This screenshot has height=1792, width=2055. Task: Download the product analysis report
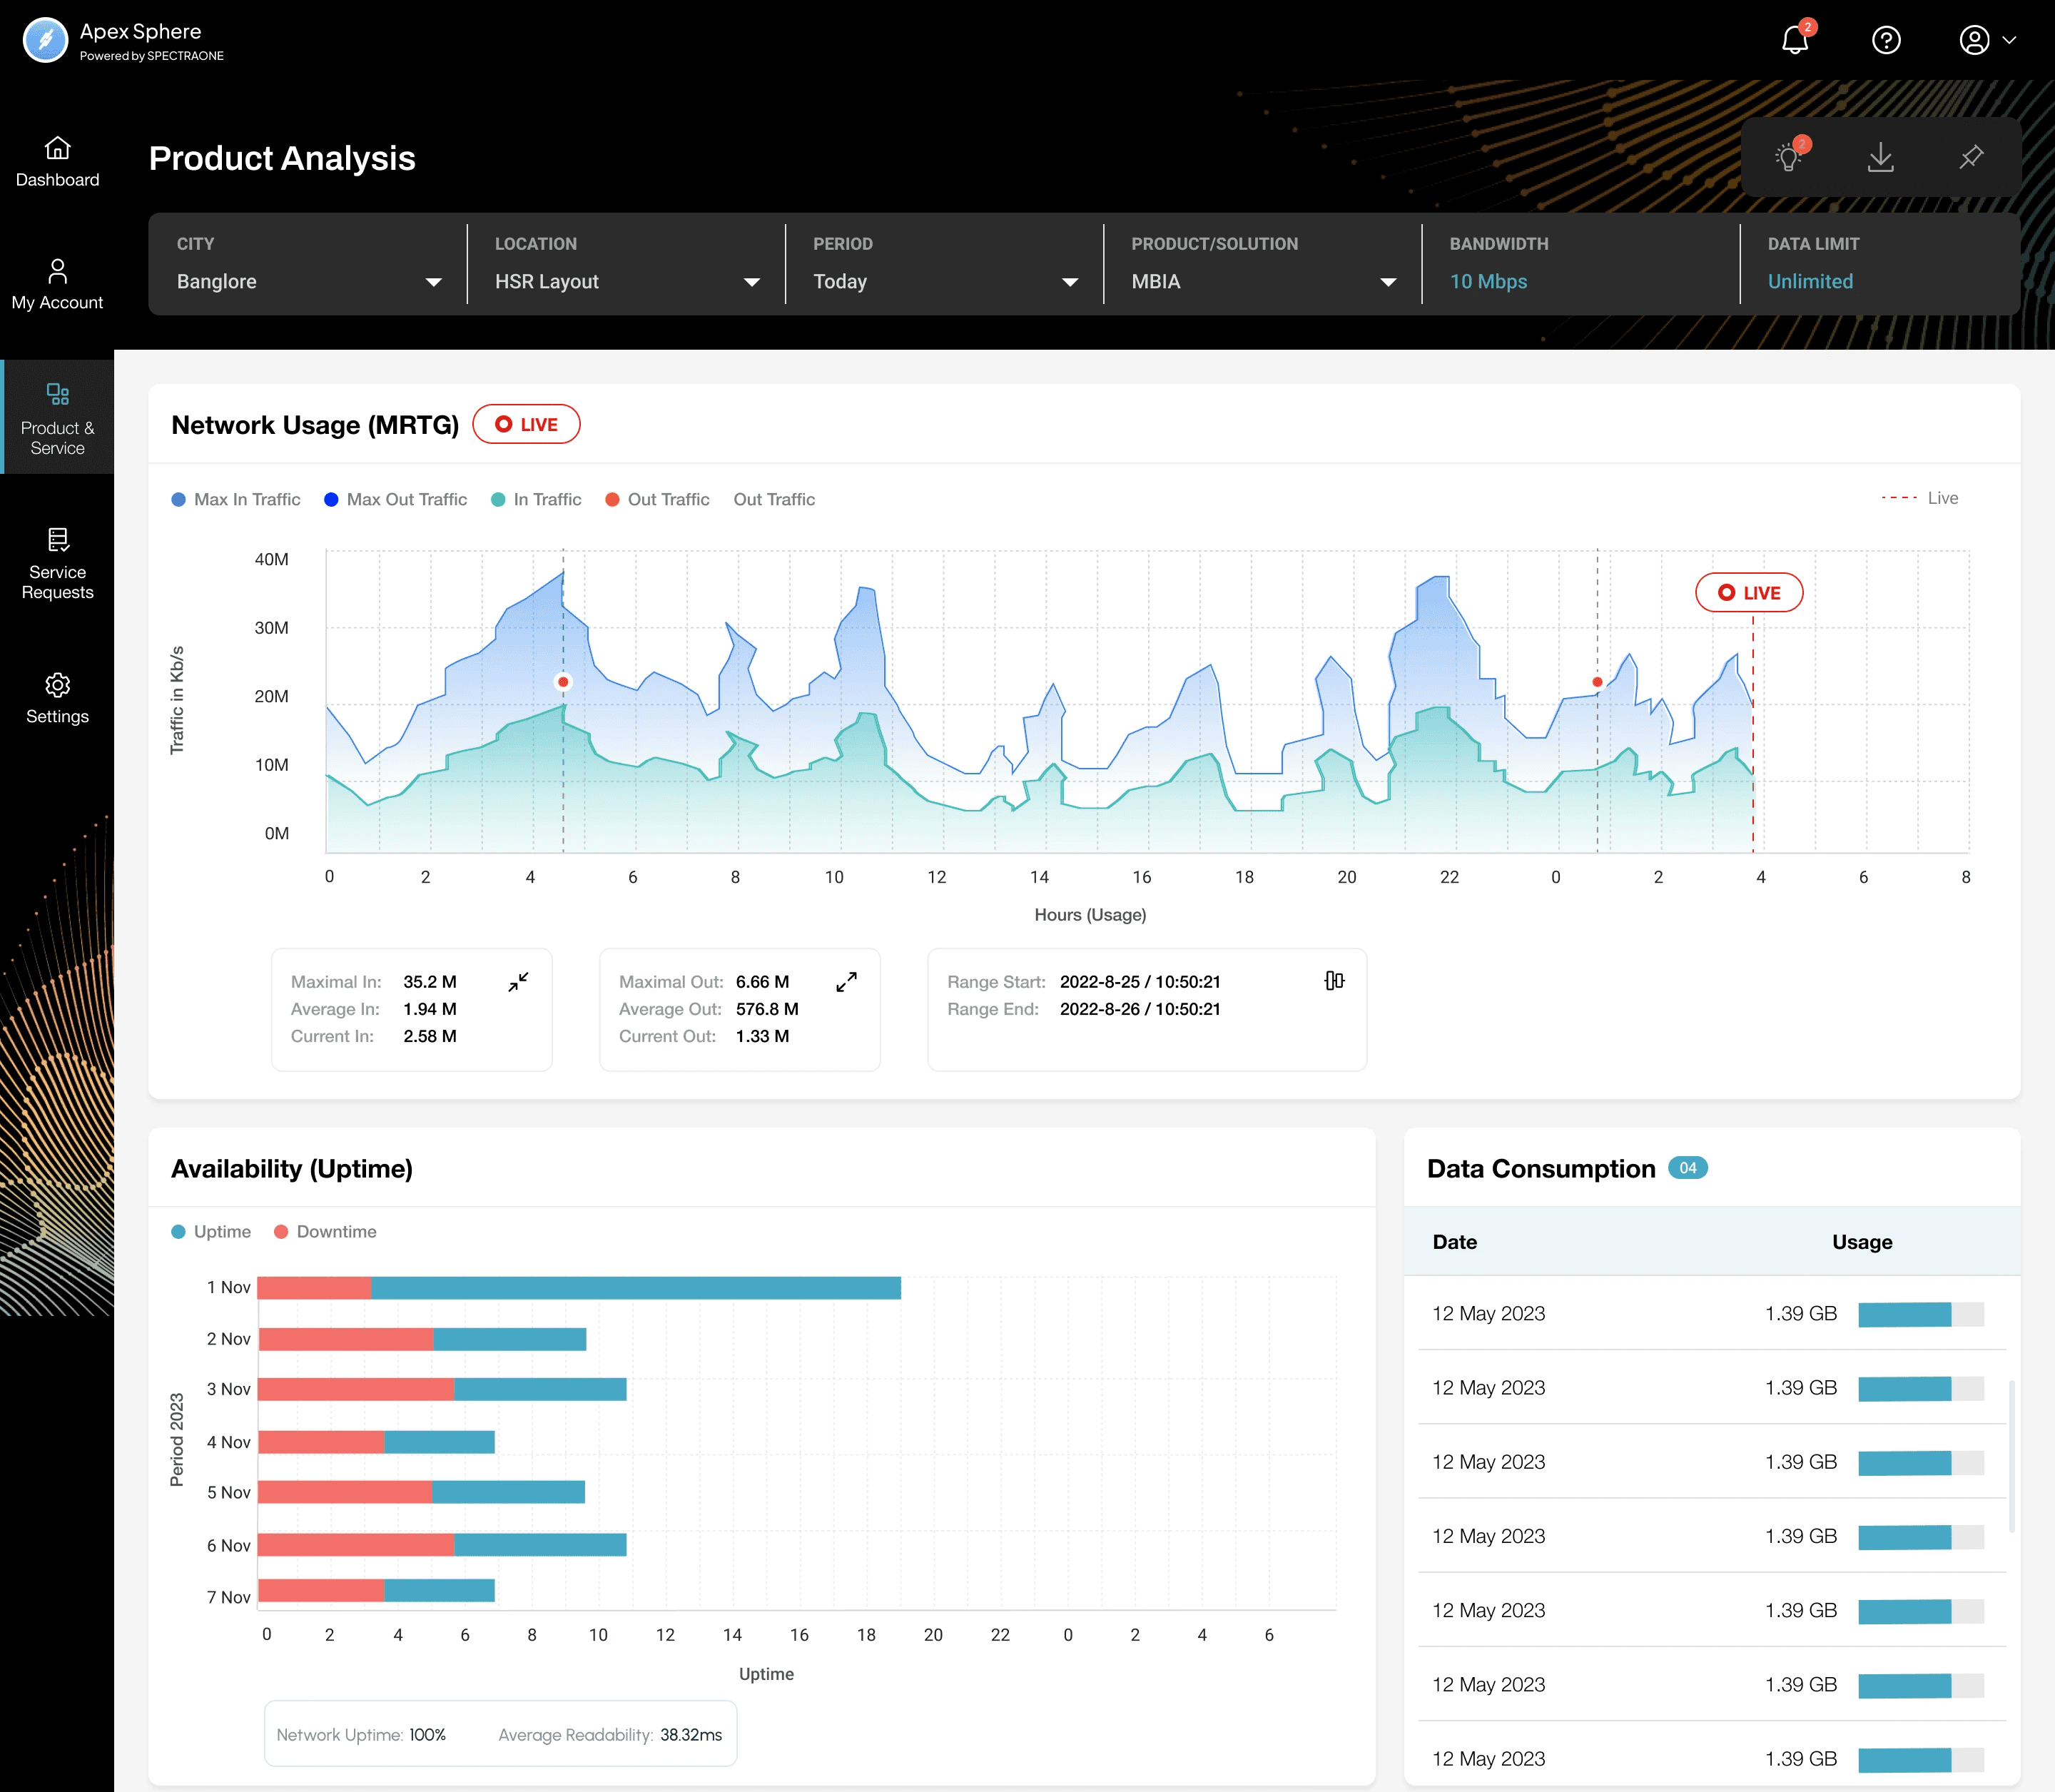[x=1880, y=157]
